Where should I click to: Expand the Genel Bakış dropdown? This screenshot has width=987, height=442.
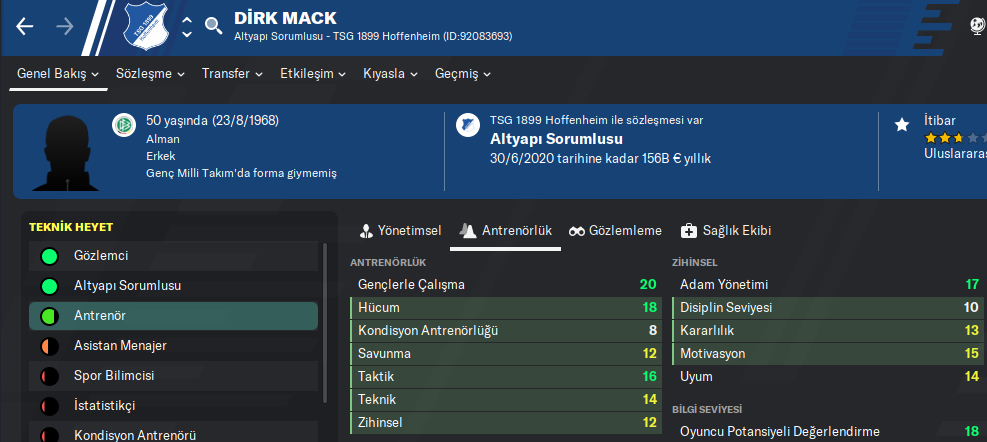[x=58, y=74]
